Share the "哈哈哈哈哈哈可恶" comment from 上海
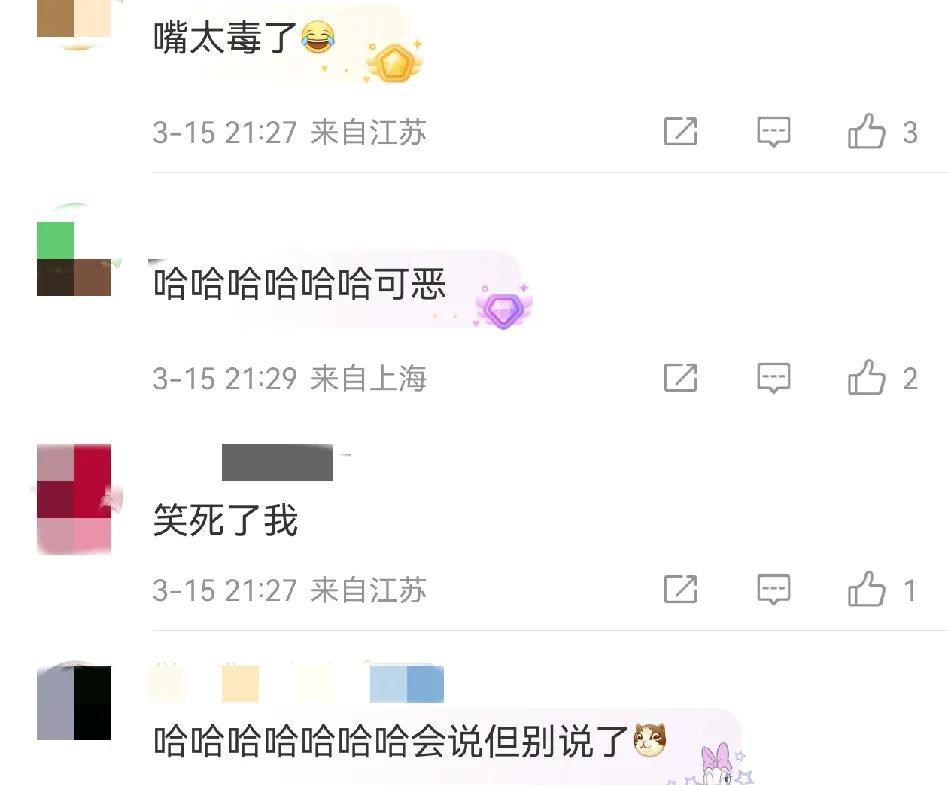This screenshot has width=948, height=785. [x=681, y=378]
